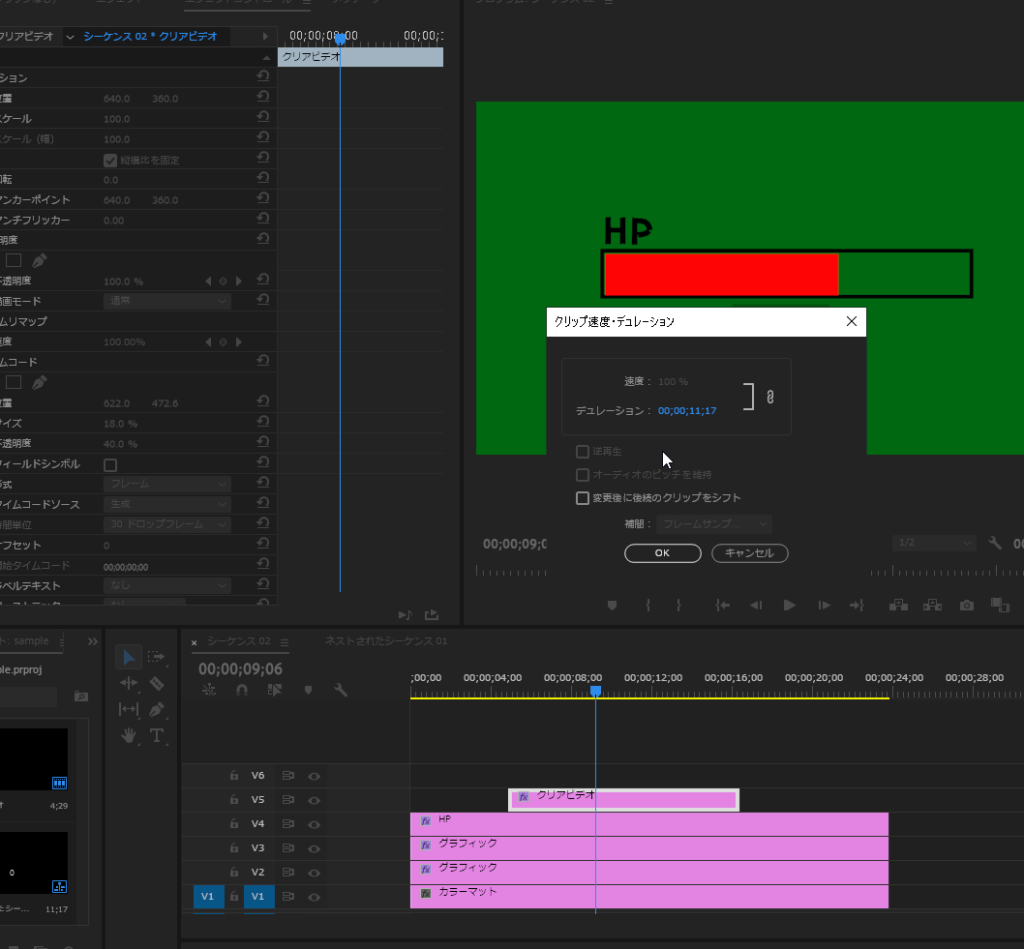Image resolution: width=1024 pixels, height=949 pixels.
Task: Open the タイムコードソース dropdown
Action: point(167,505)
